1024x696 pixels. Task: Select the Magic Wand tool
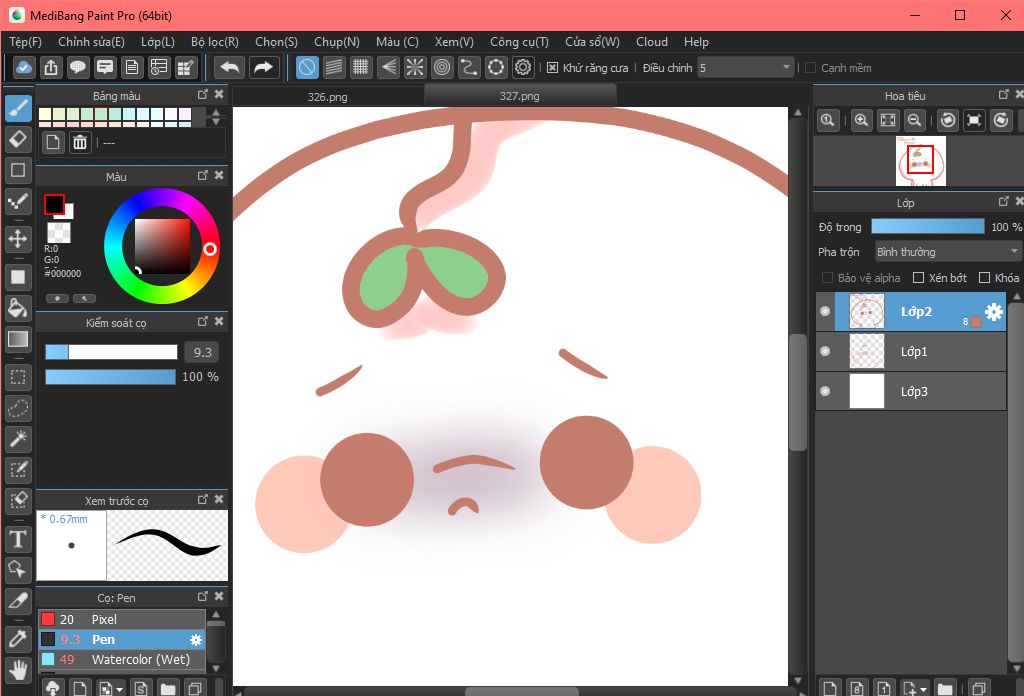click(18, 439)
